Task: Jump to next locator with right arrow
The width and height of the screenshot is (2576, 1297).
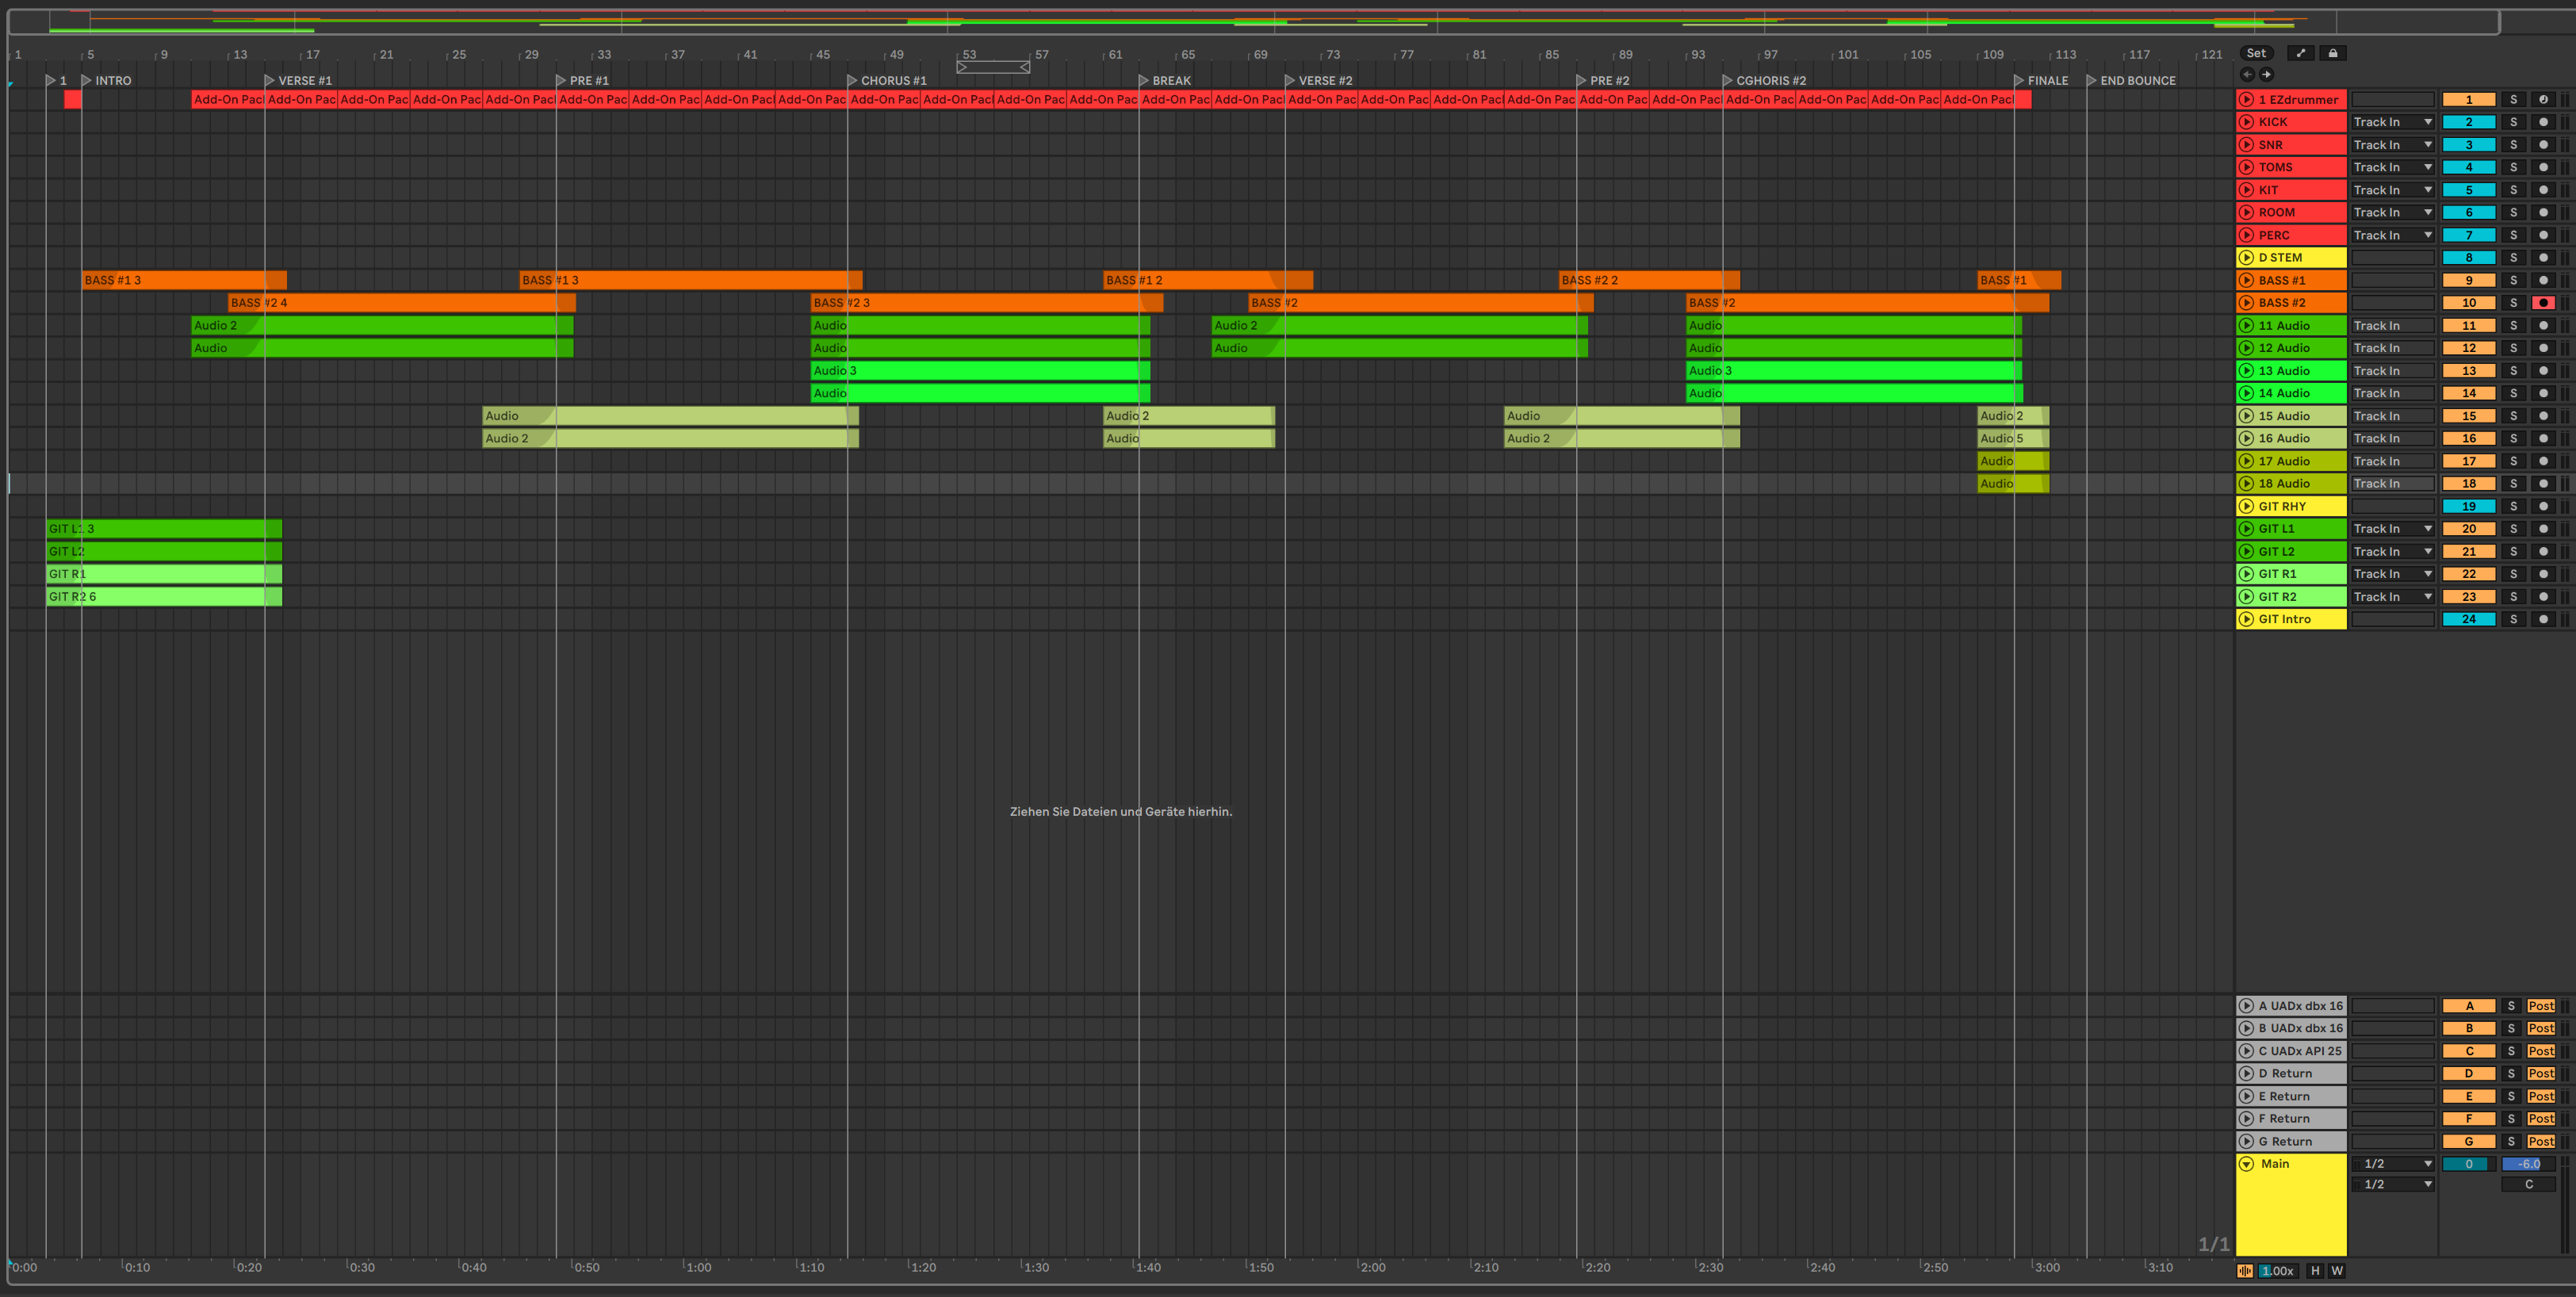Action: pos(2267,75)
